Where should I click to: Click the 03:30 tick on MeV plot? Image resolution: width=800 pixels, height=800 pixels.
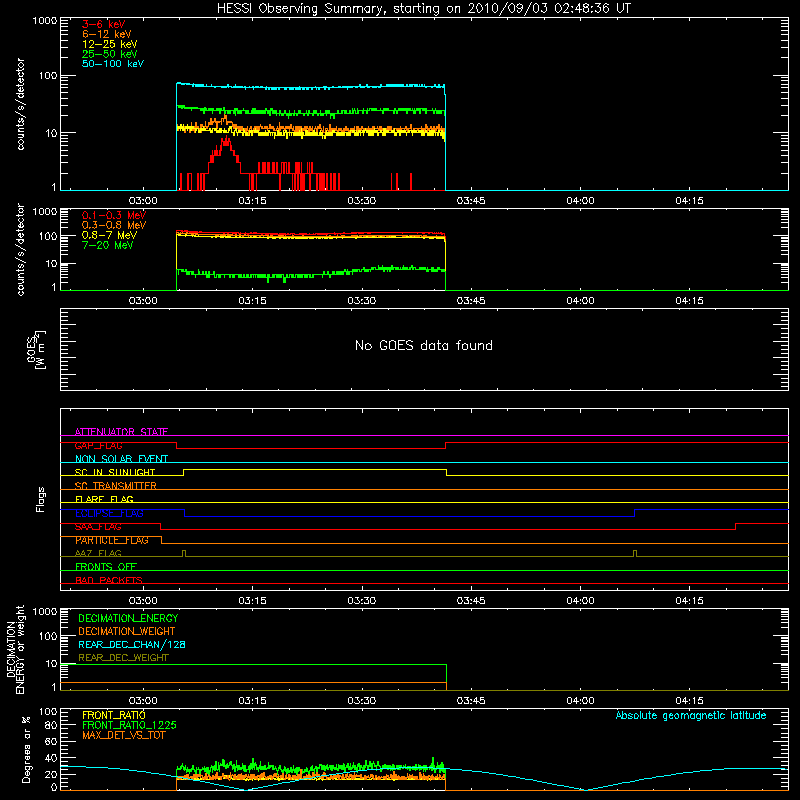click(x=362, y=301)
